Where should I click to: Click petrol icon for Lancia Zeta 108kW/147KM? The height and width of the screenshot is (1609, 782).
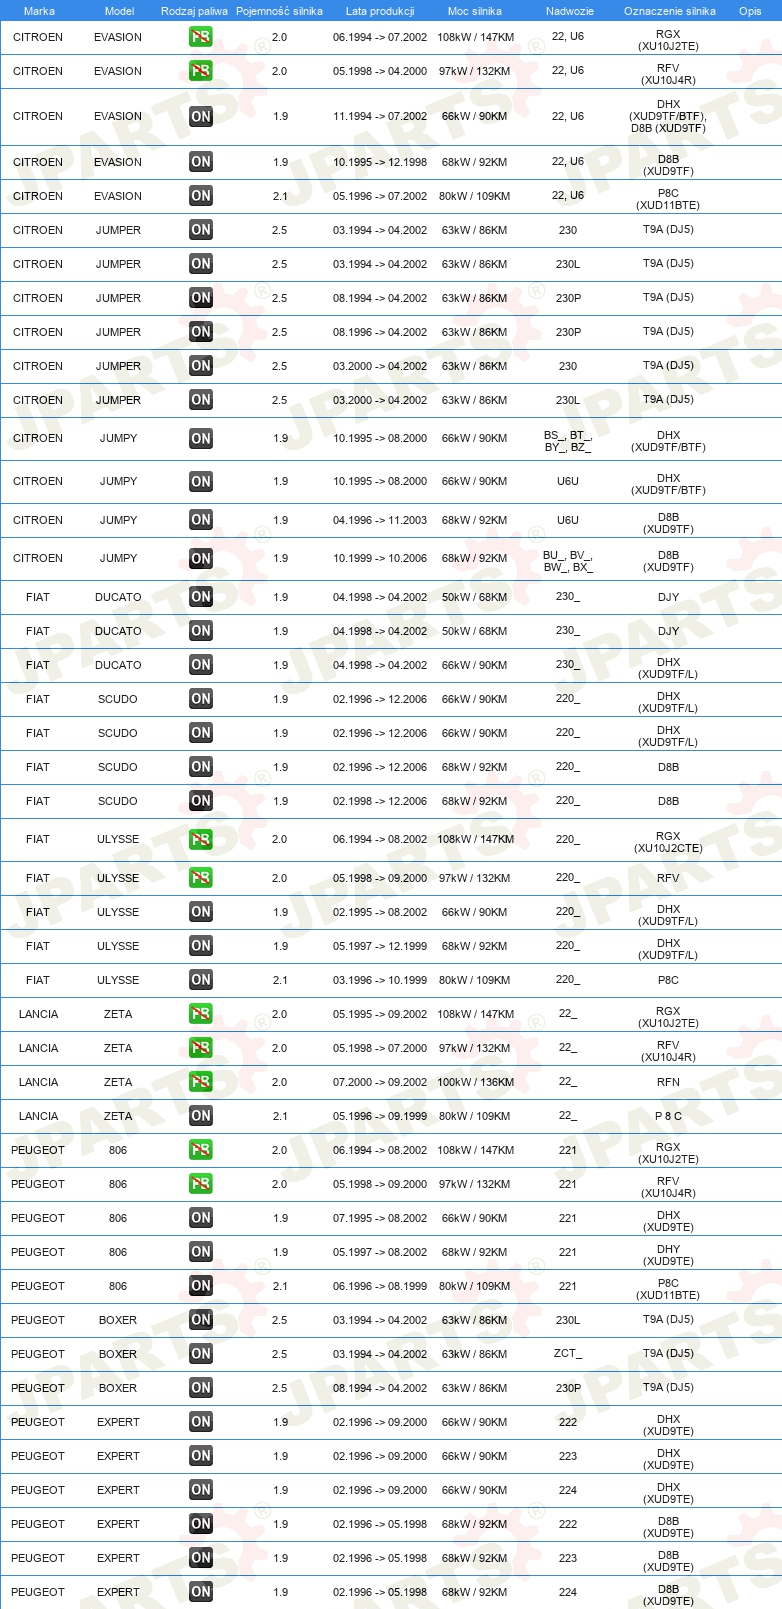click(x=201, y=1014)
